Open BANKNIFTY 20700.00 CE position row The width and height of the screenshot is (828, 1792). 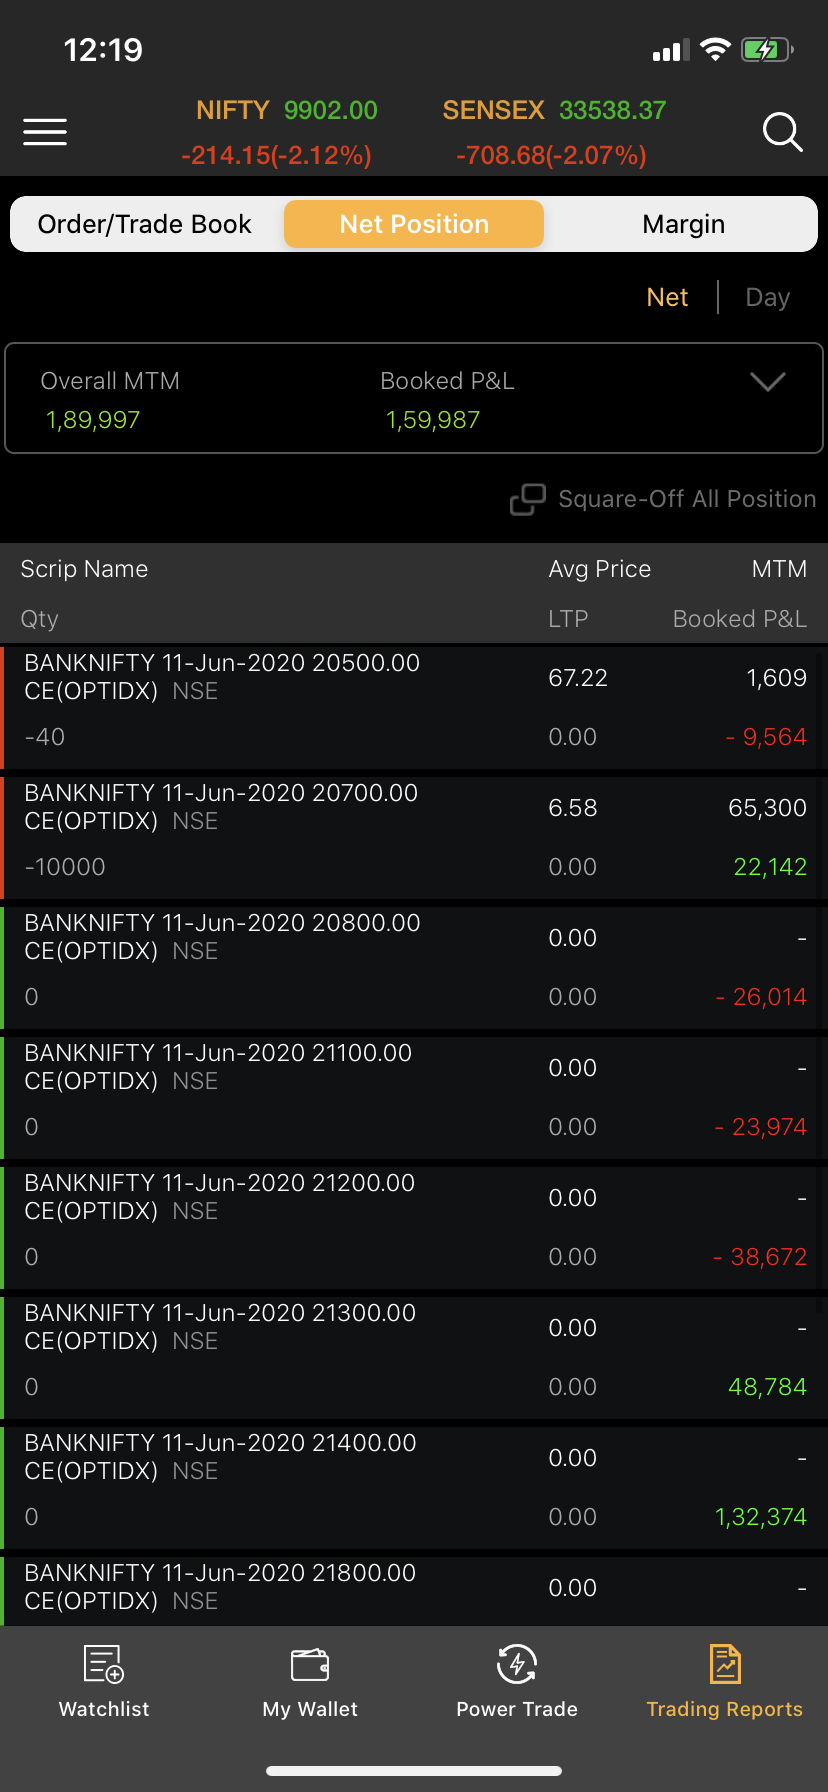tap(414, 836)
